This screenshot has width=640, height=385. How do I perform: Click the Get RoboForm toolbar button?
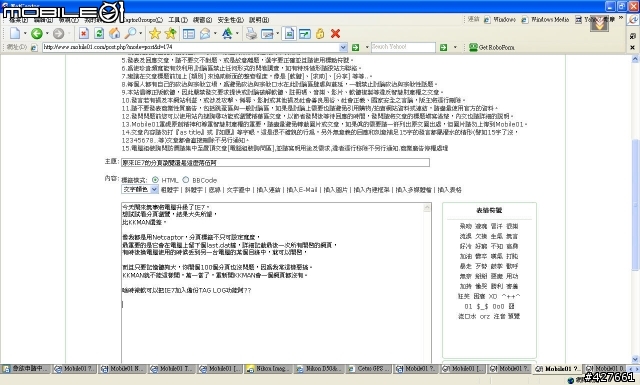click(x=491, y=47)
